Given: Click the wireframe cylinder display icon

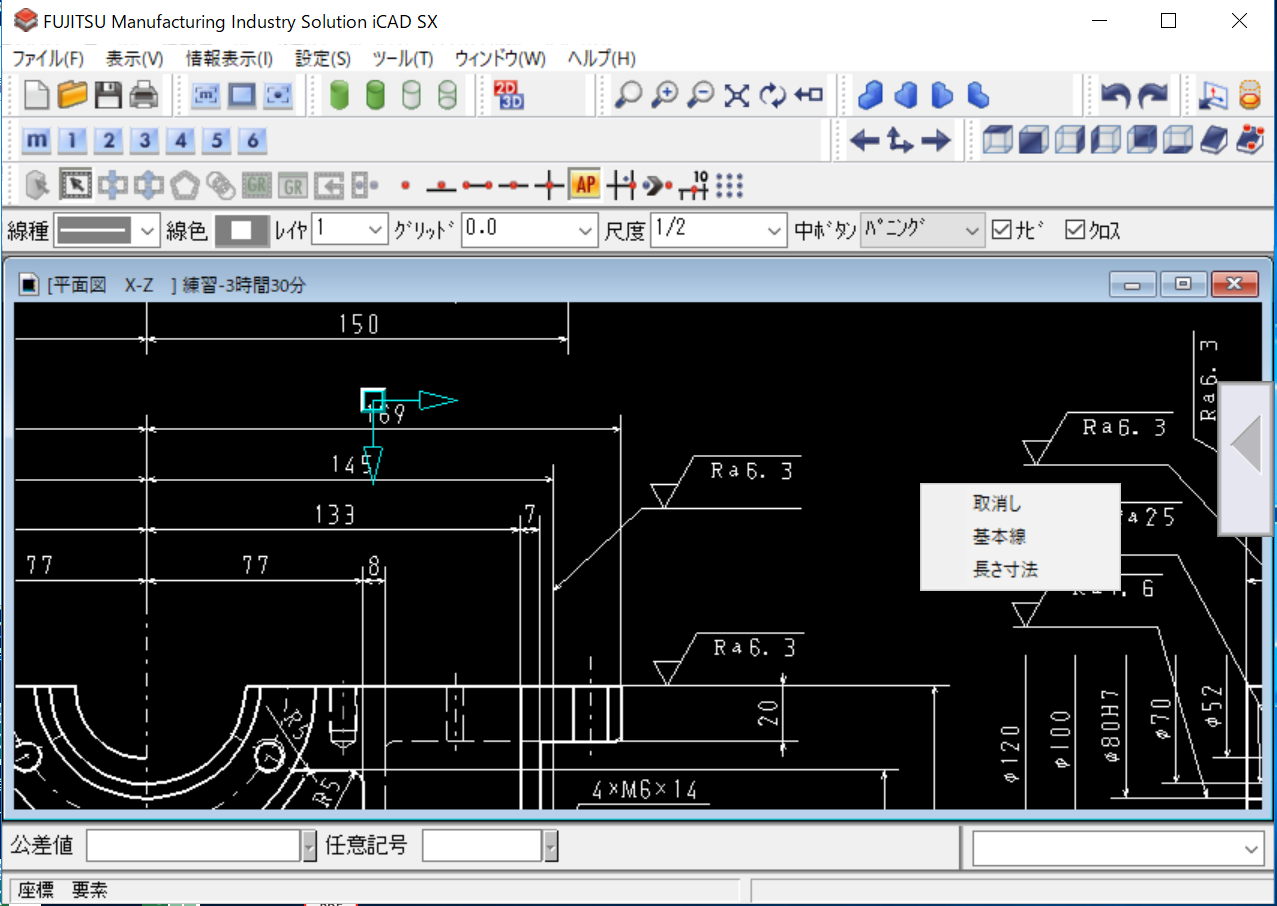Looking at the screenshot, I should point(411,95).
